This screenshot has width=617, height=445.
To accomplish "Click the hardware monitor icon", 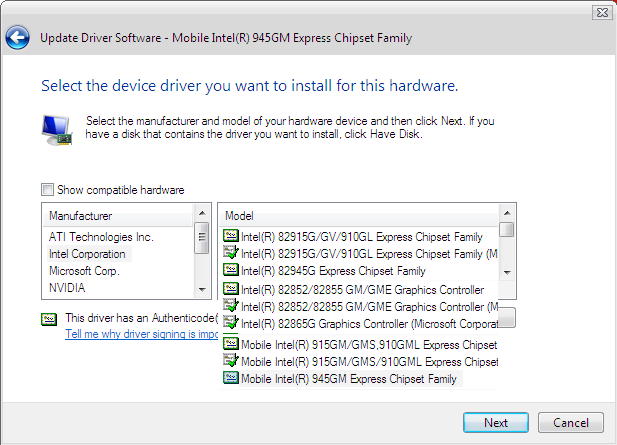I will (57, 130).
